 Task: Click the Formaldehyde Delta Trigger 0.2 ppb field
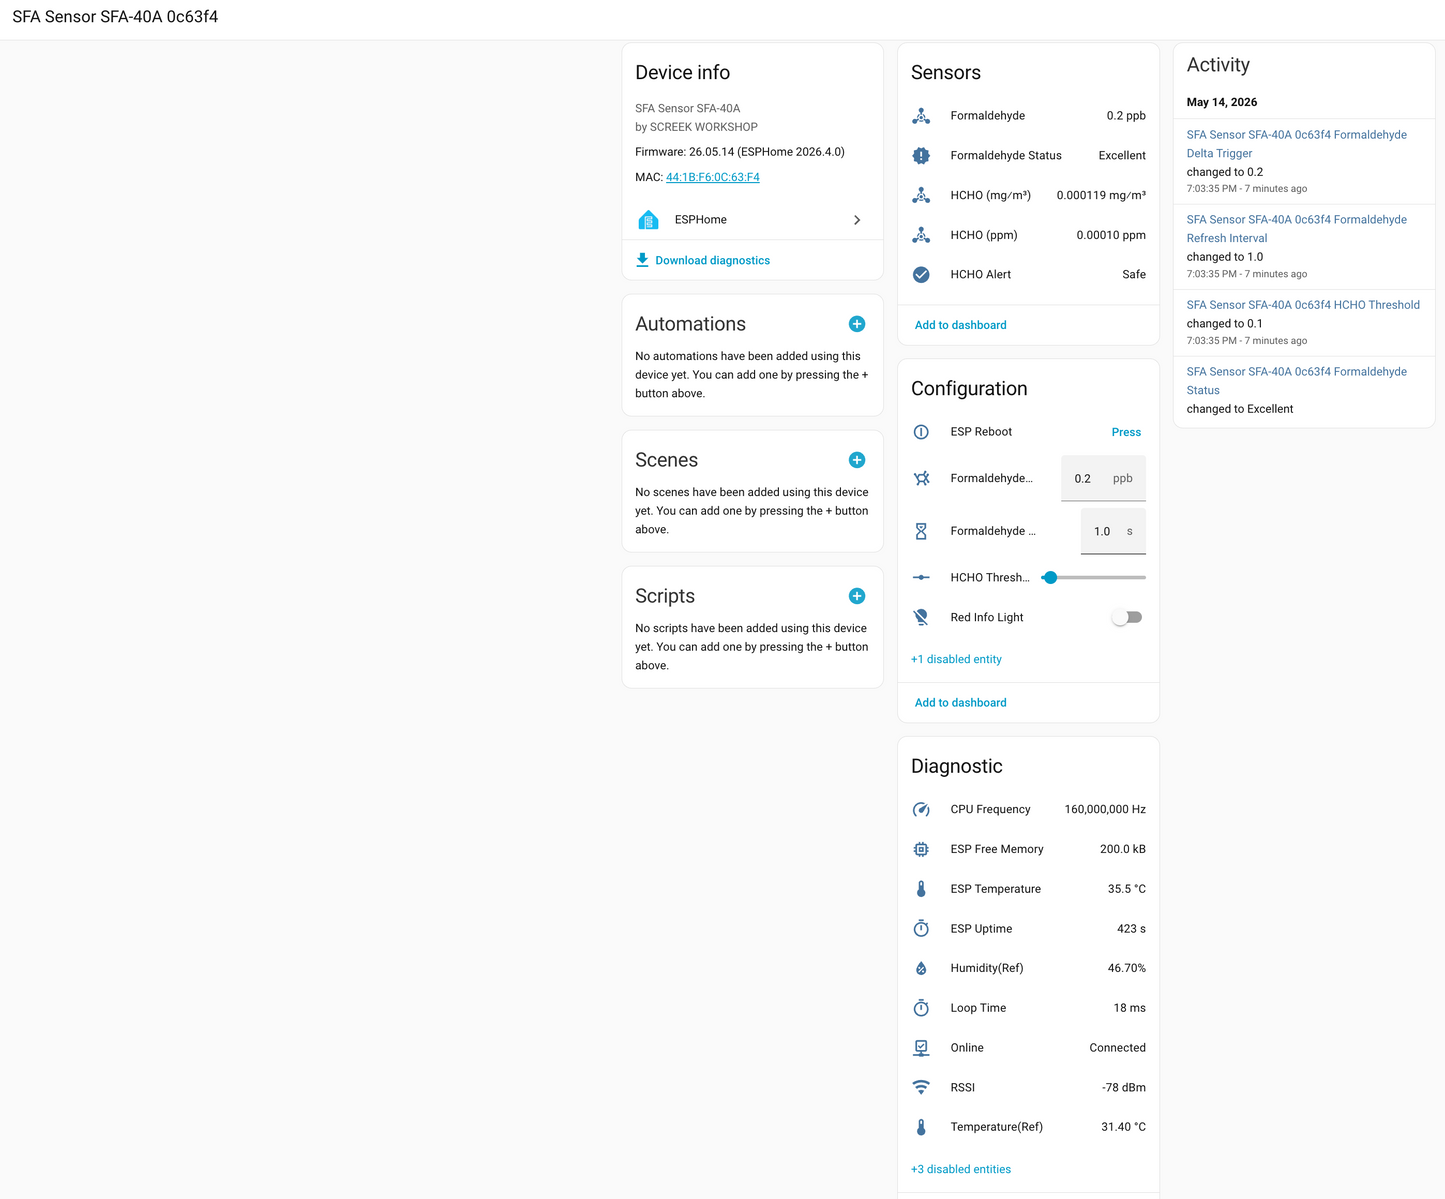click(1103, 478)
